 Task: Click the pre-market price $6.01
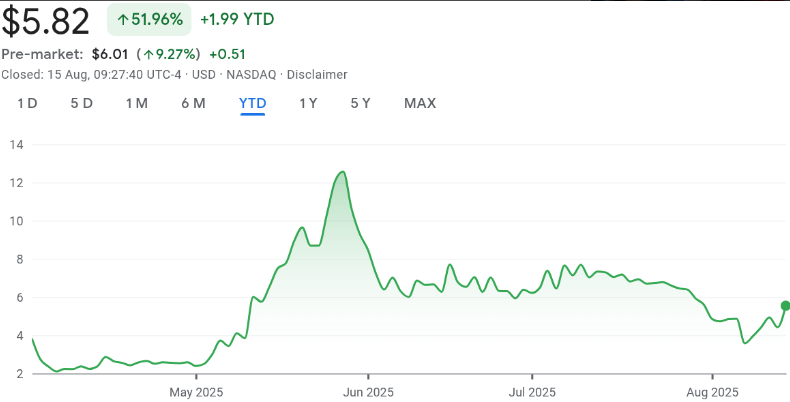[111, 54]
